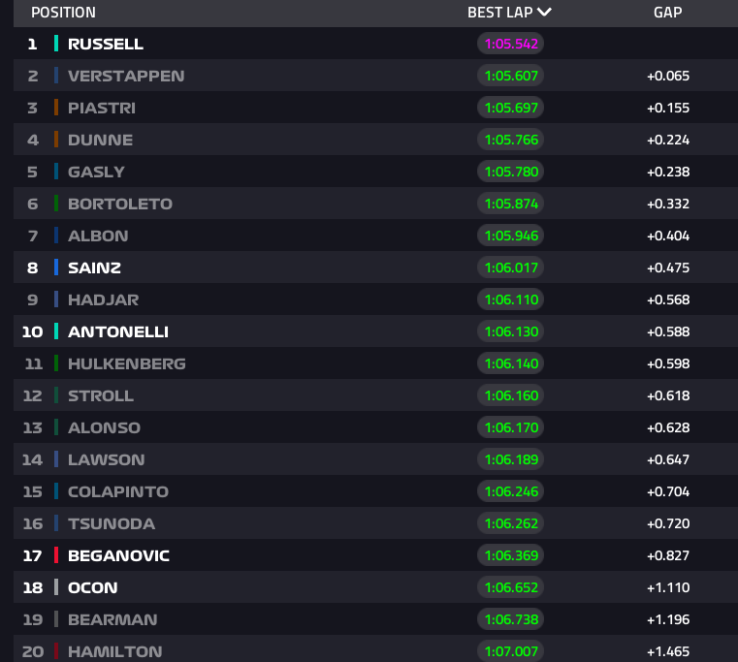Select driver ANTONELLI in tenth position

click(x=118, y=332)
